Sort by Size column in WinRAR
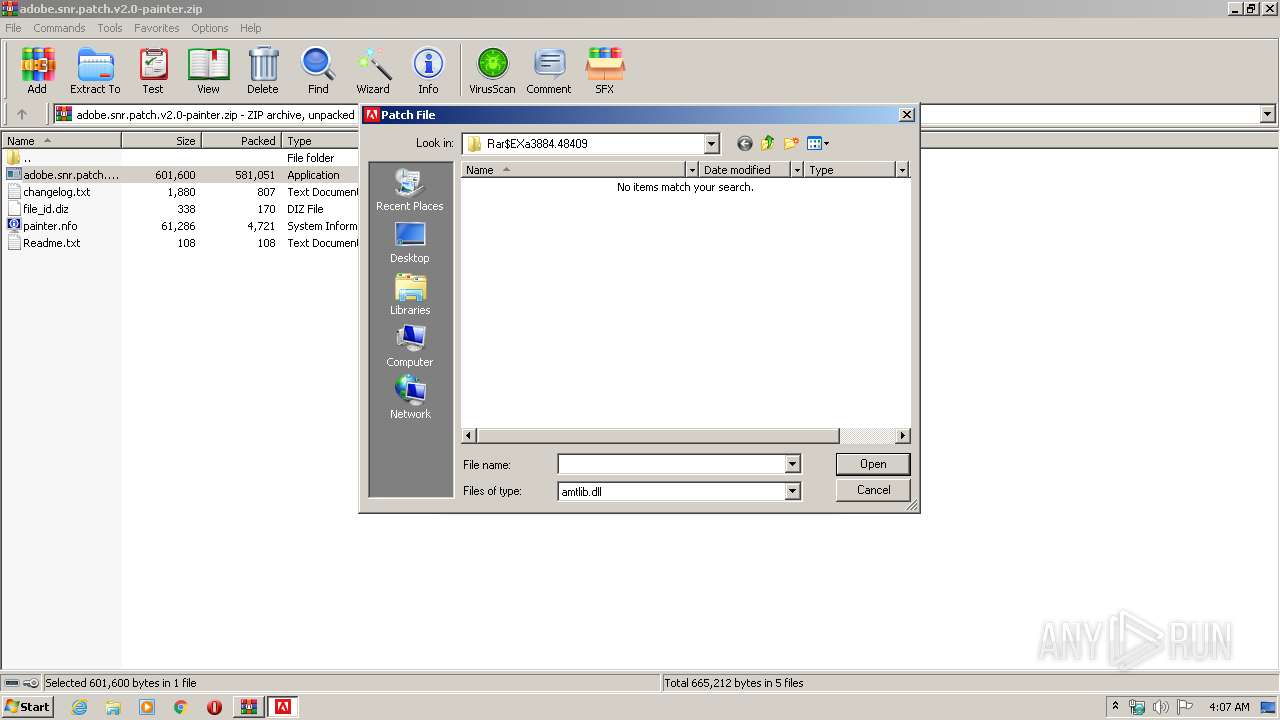Viewport: 1280px width, 720px height. pyautogui.click(x=161, y=141)
